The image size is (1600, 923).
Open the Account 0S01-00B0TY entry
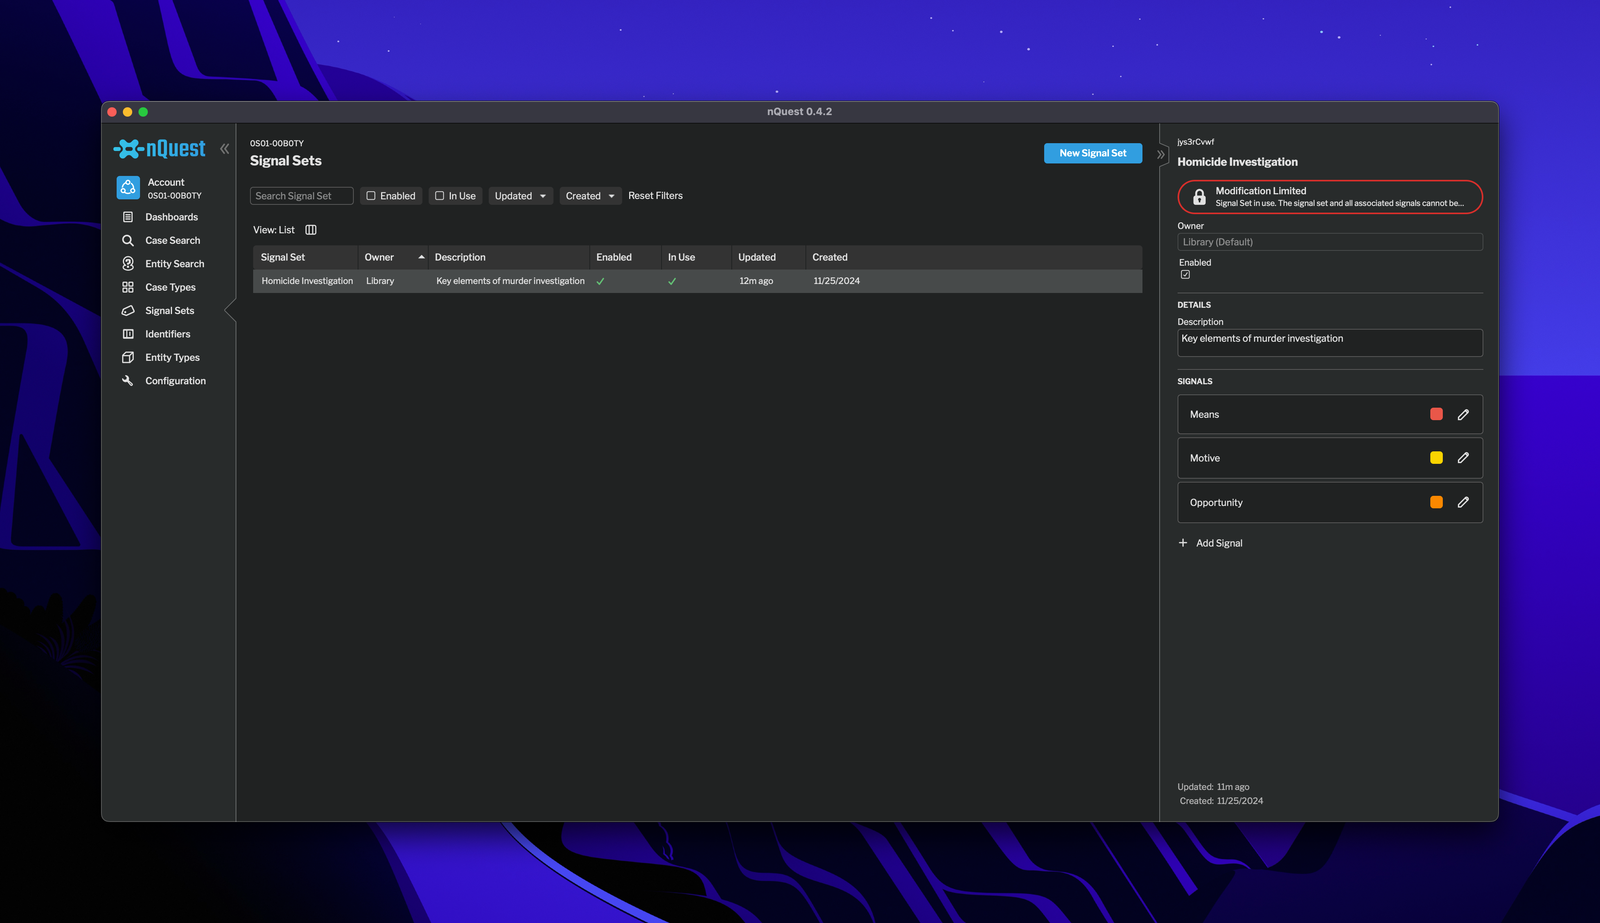175,188
